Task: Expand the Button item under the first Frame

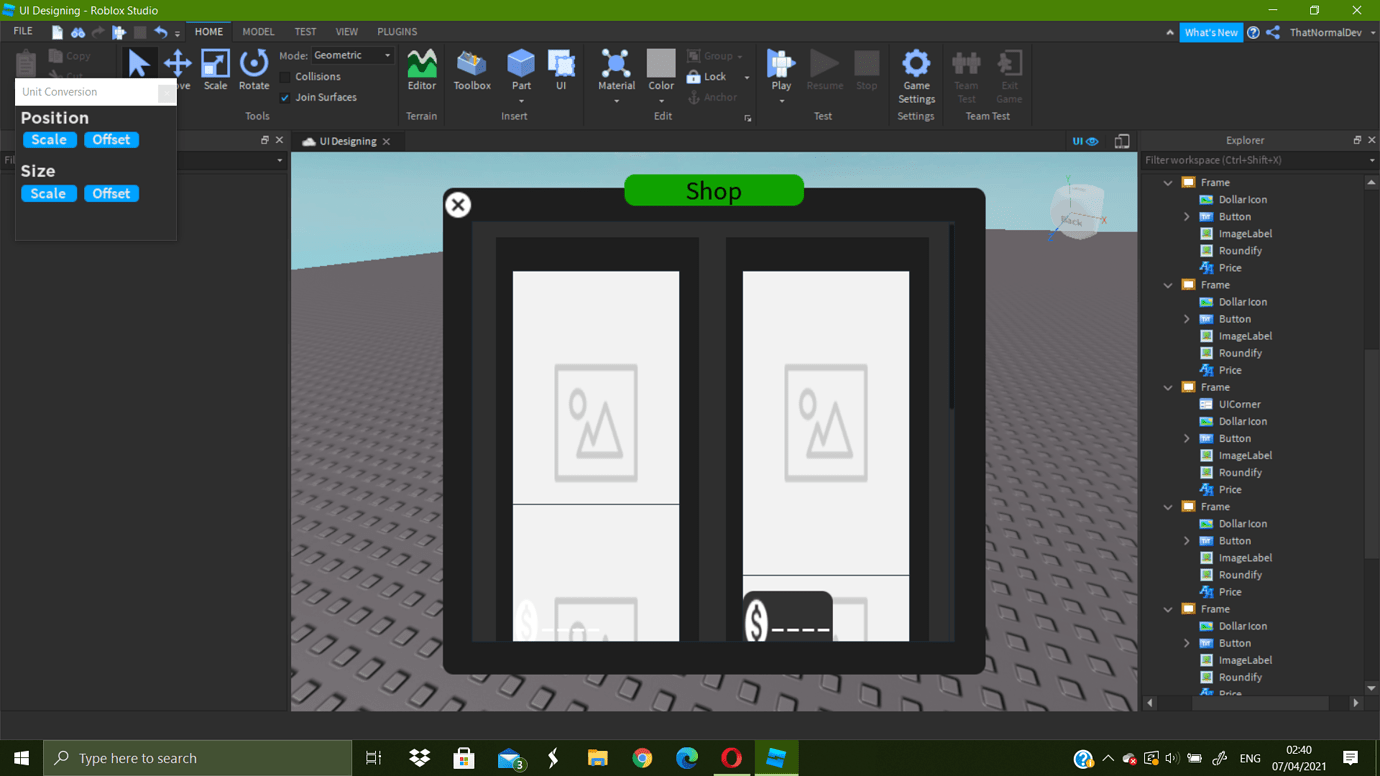Action: (1187, 216)
